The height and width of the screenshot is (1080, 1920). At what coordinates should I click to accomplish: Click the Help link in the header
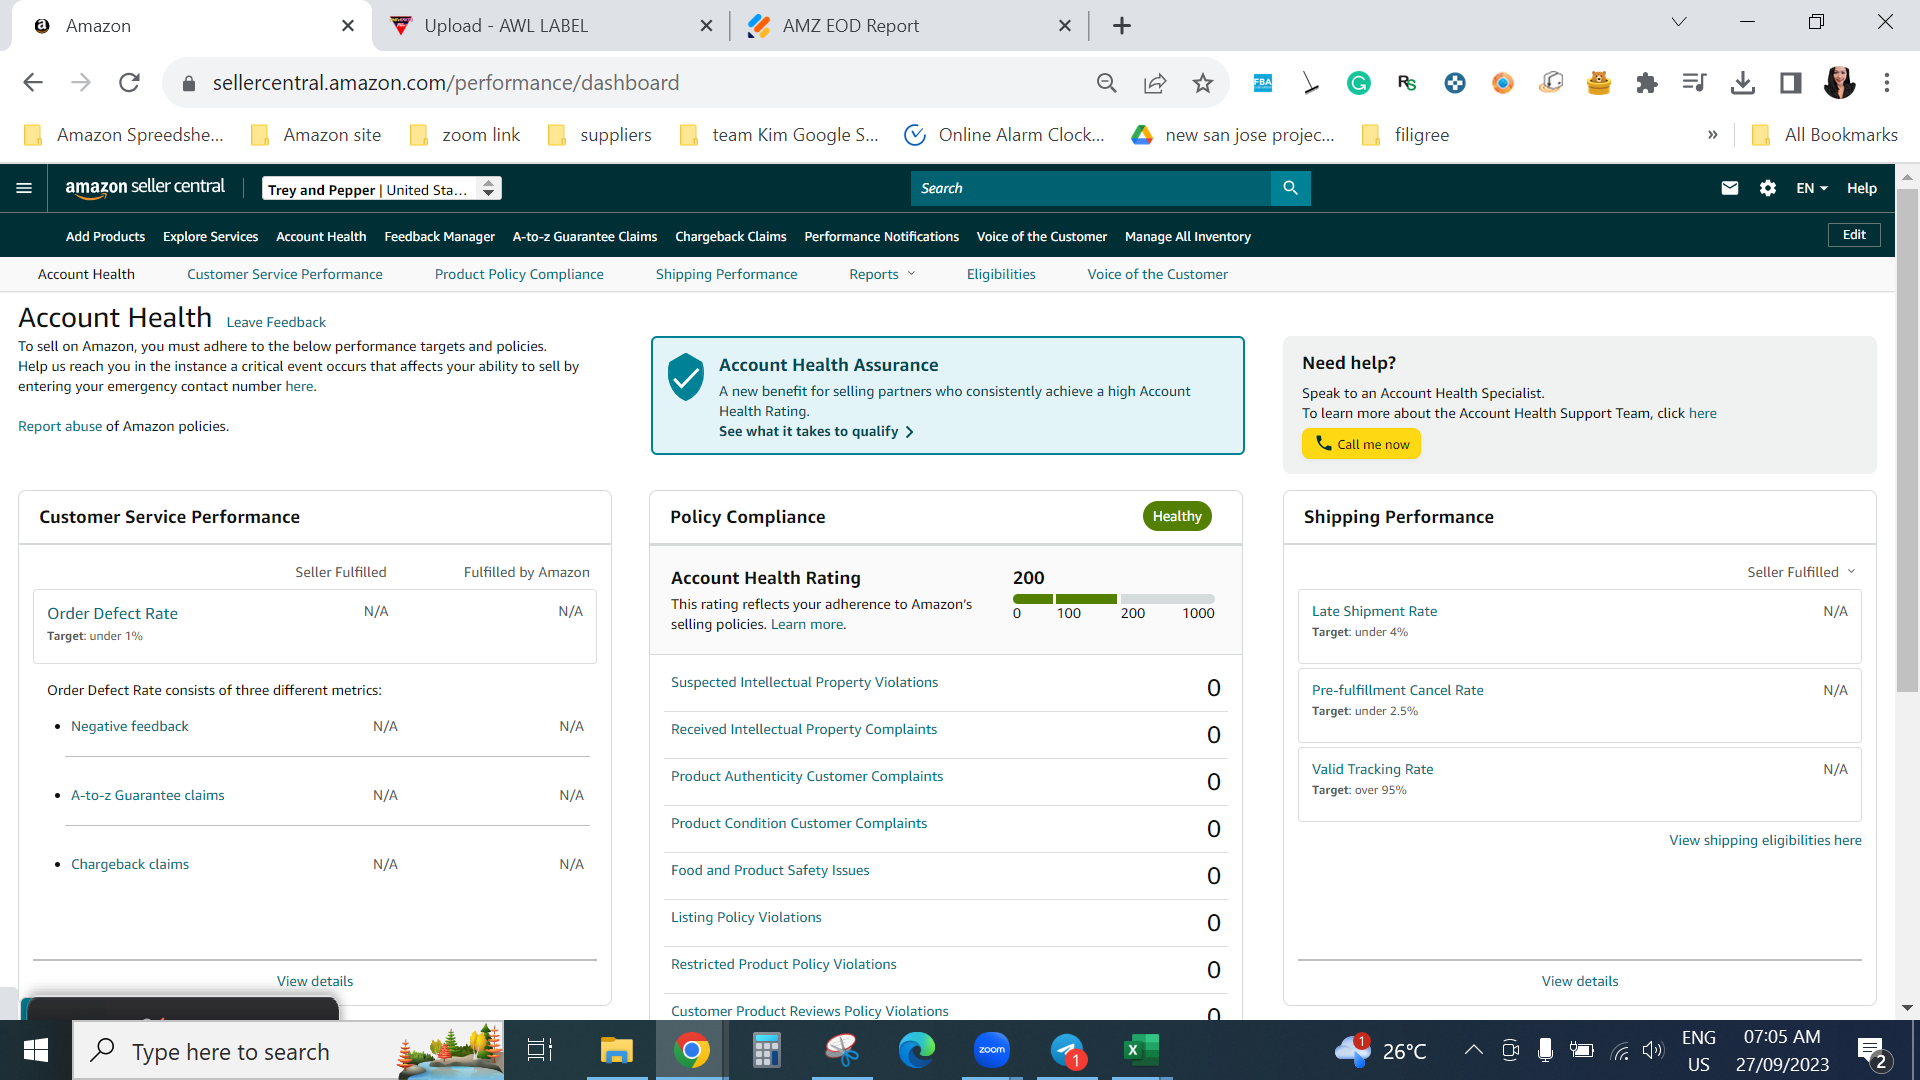(1862, 188)
